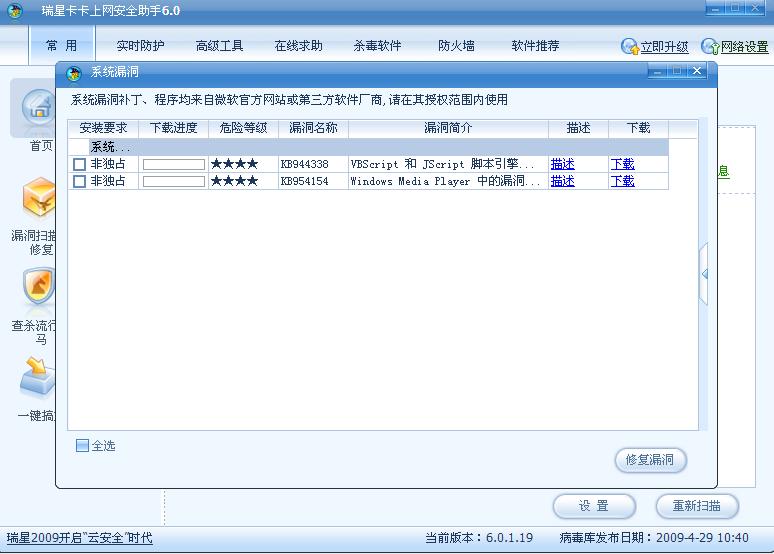Collapse the 系统... group row
Image resolution: width=774 pixels, height=554 pixels.
click(x=368, y=147)
